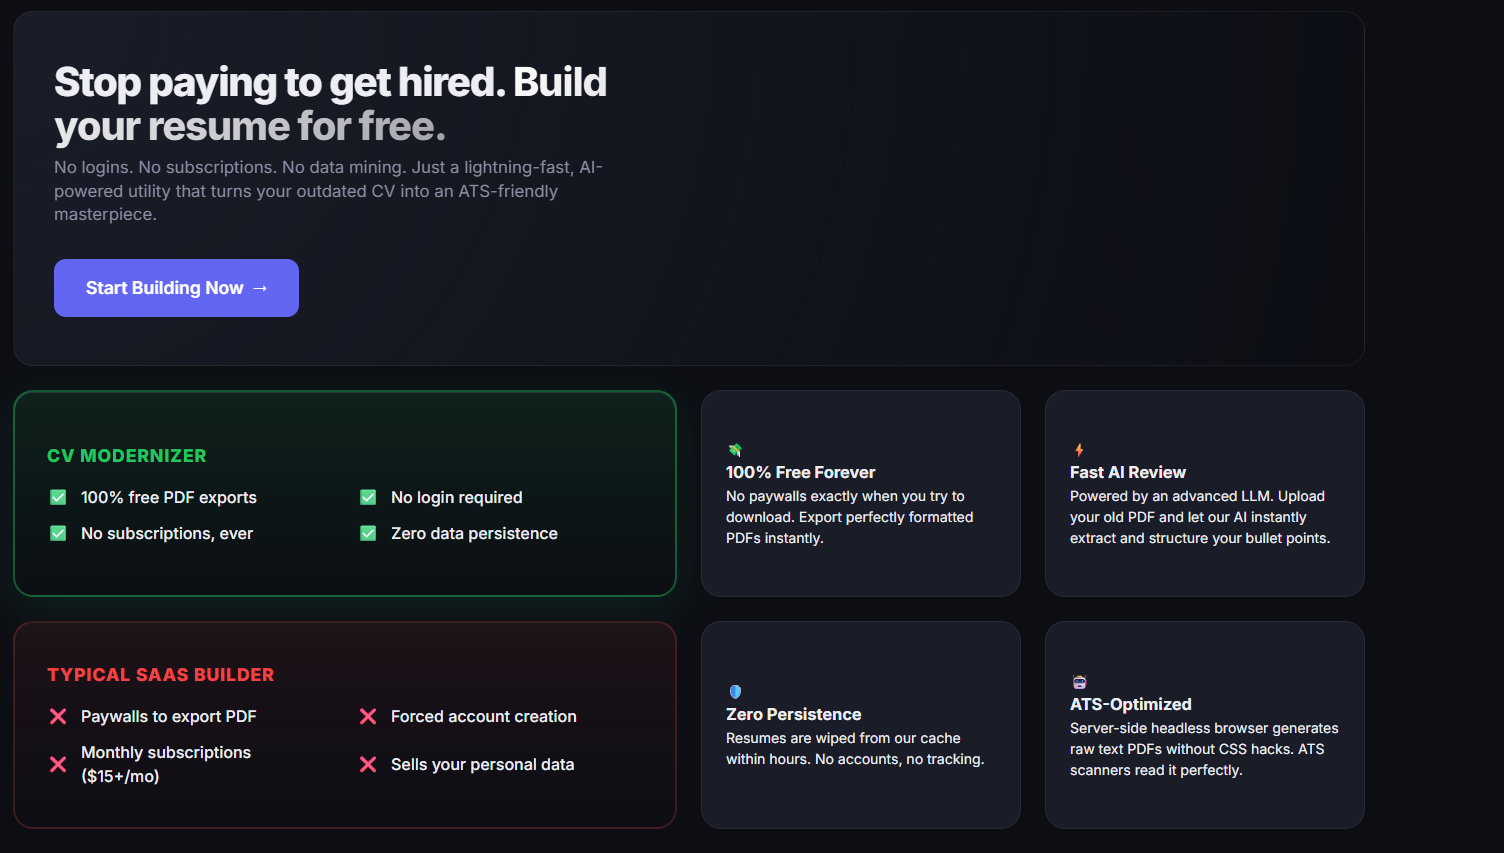Click the red X beside Forced account creation
The image size is (1504, 853).
click(x=368, y=716)
